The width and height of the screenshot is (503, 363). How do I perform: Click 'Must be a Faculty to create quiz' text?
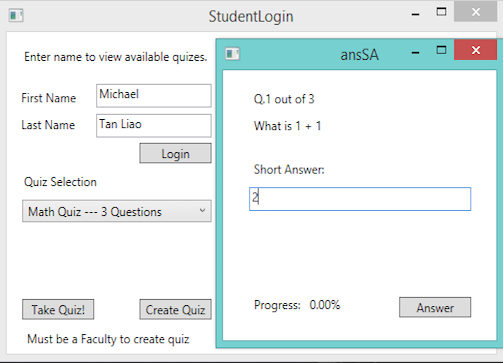pyautogui.click(x=108, y=339)
